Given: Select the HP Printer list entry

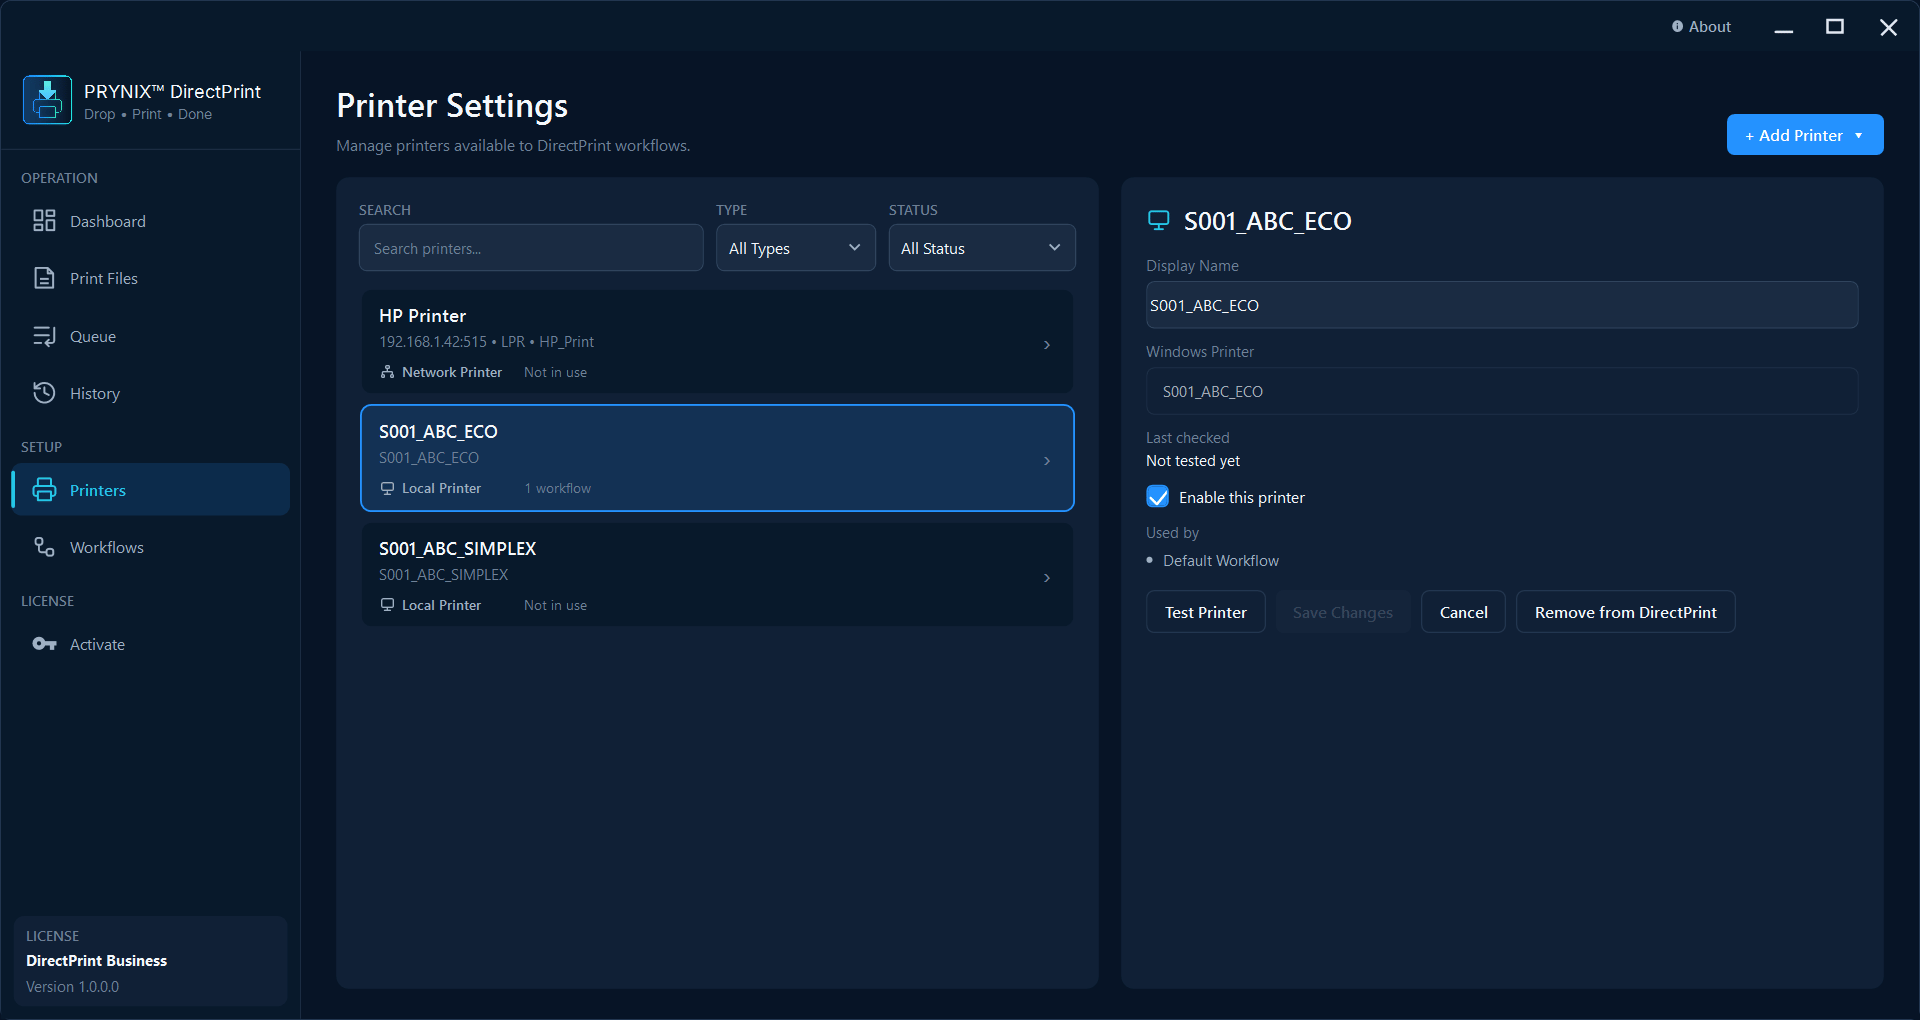Looking at the screenshot, I should [717, 342].
